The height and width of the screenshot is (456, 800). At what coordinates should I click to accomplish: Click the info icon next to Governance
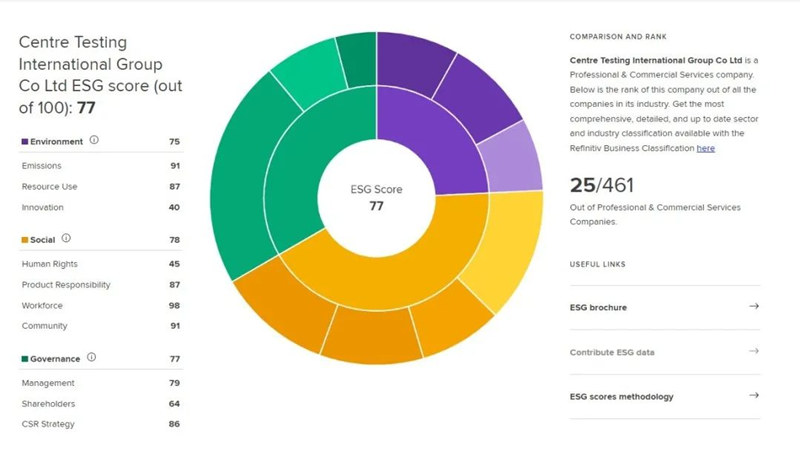pos(91,357)
